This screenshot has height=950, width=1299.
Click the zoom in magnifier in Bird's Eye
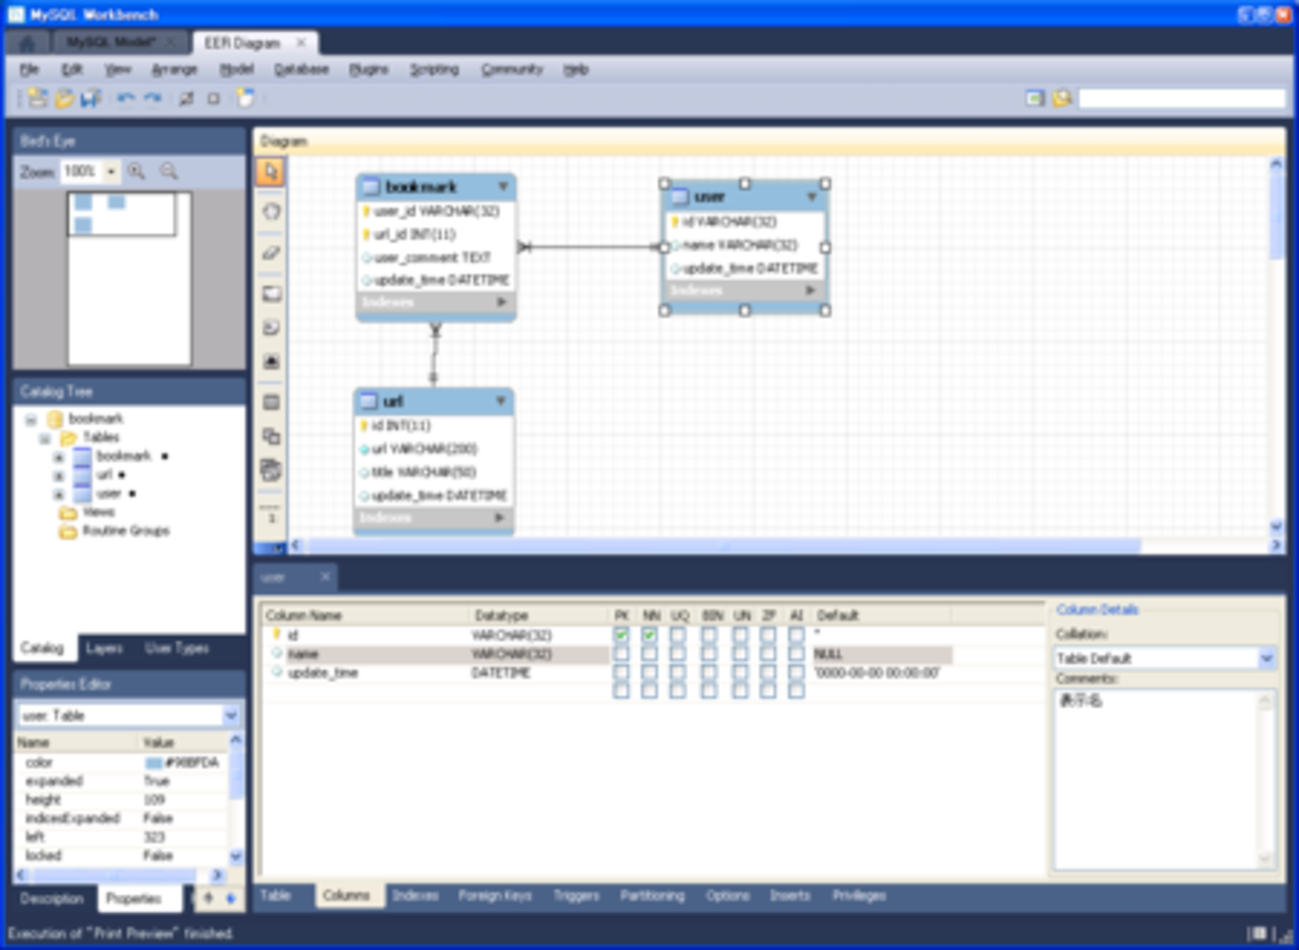(x=137, y=171)
